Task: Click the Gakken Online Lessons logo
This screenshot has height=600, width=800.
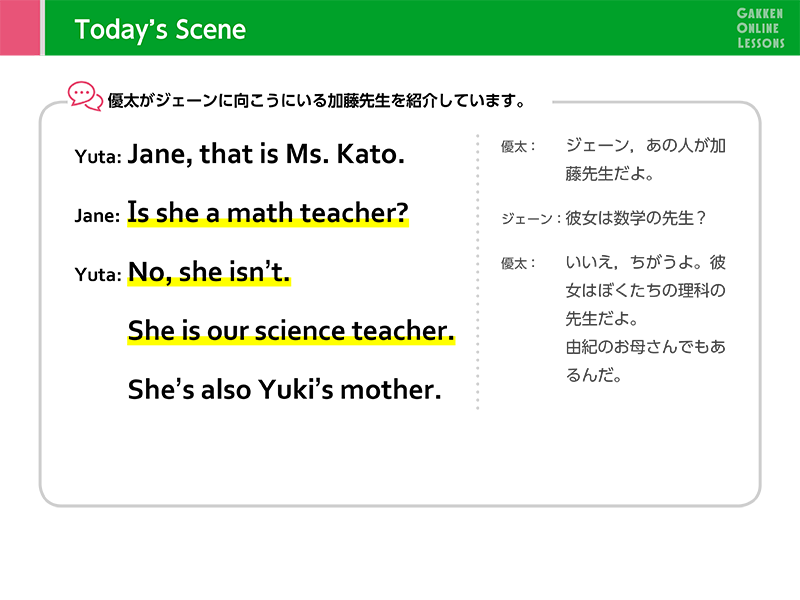Action: pos(760,29)
